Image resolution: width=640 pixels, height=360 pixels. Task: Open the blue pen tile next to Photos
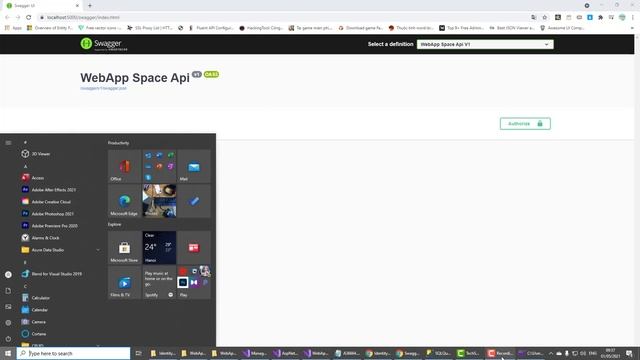[194, 201]
